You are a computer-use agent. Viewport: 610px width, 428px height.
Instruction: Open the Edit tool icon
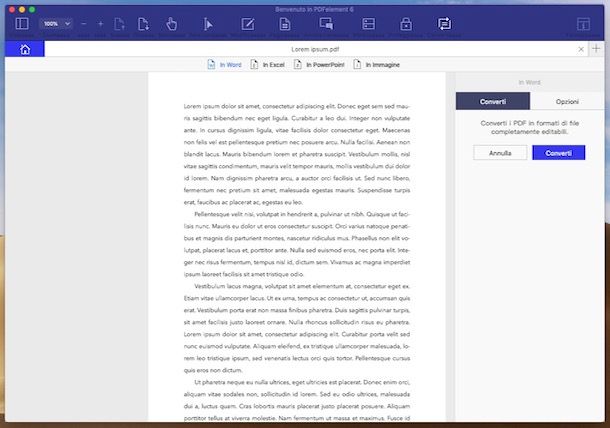248,24
